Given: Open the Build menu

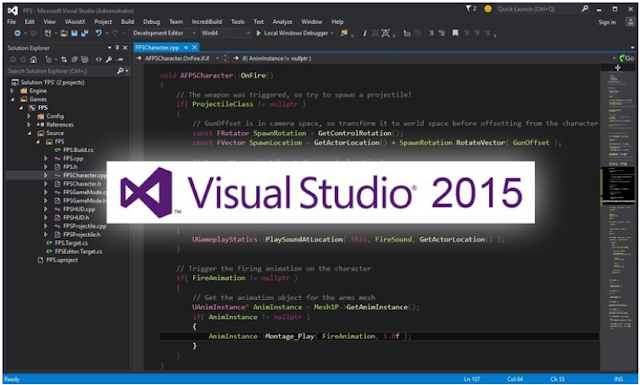Looking at the screenshot, I should (127, 22).
